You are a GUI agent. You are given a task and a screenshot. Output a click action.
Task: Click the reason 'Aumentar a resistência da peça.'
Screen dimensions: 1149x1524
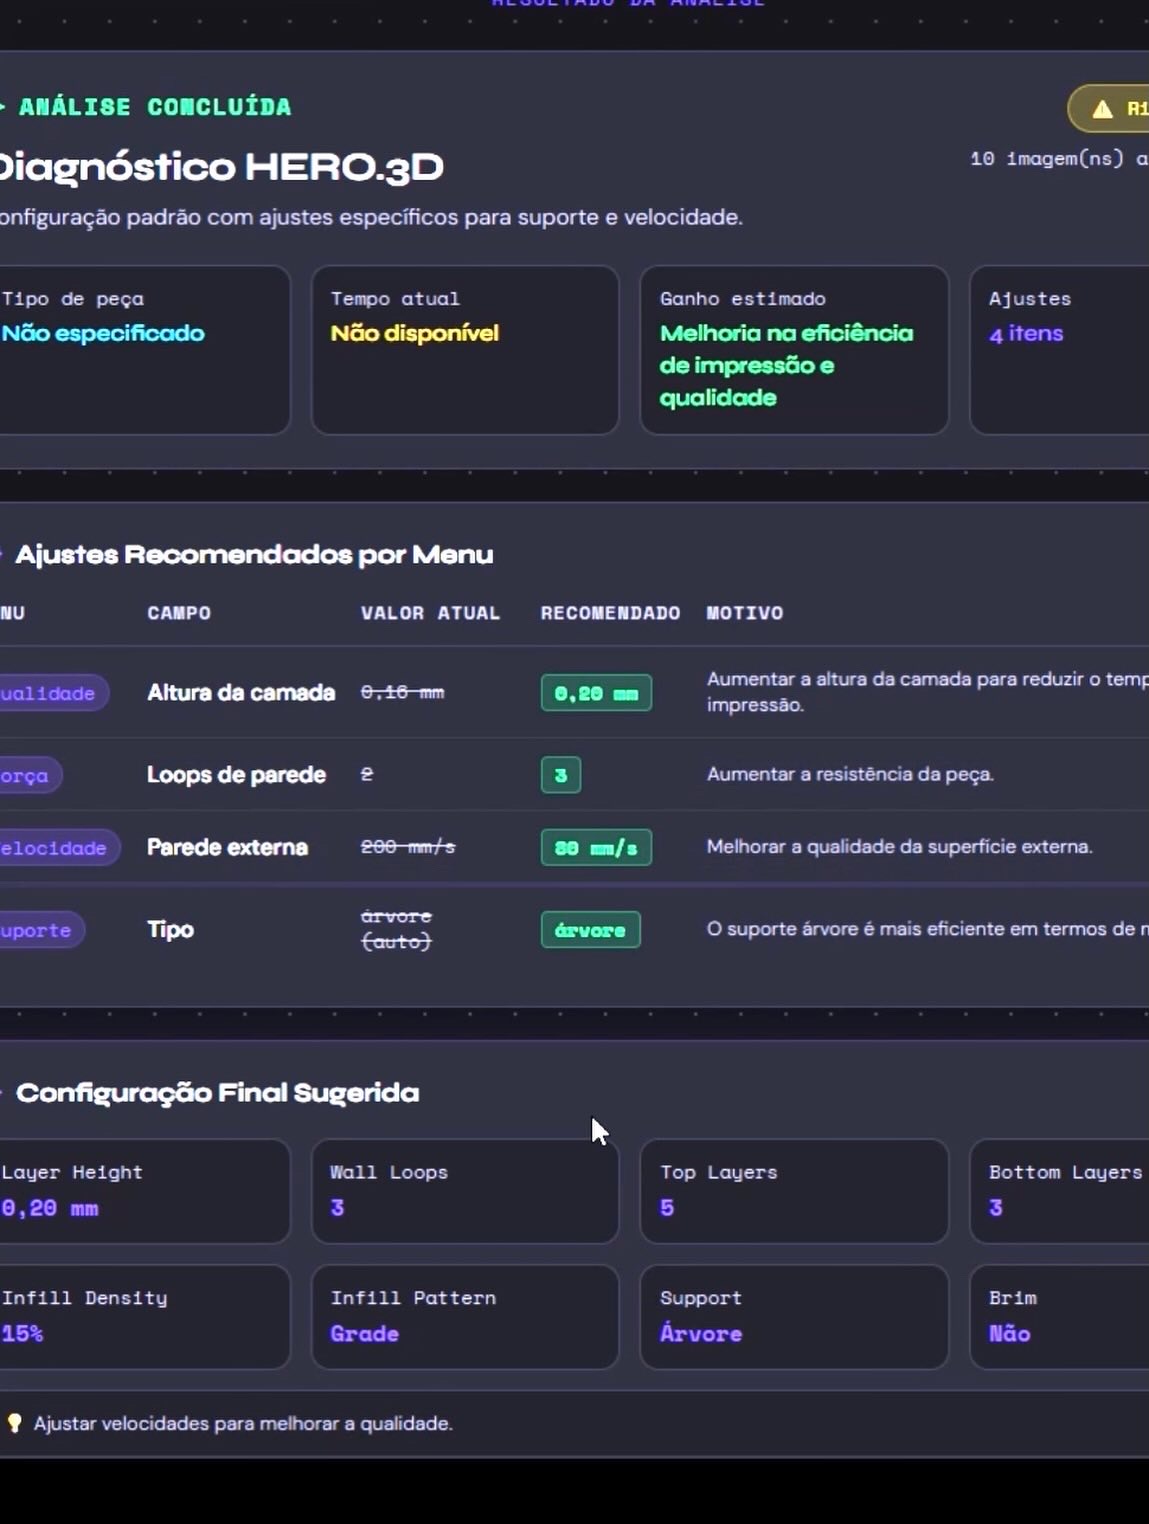tap(850, 774)
